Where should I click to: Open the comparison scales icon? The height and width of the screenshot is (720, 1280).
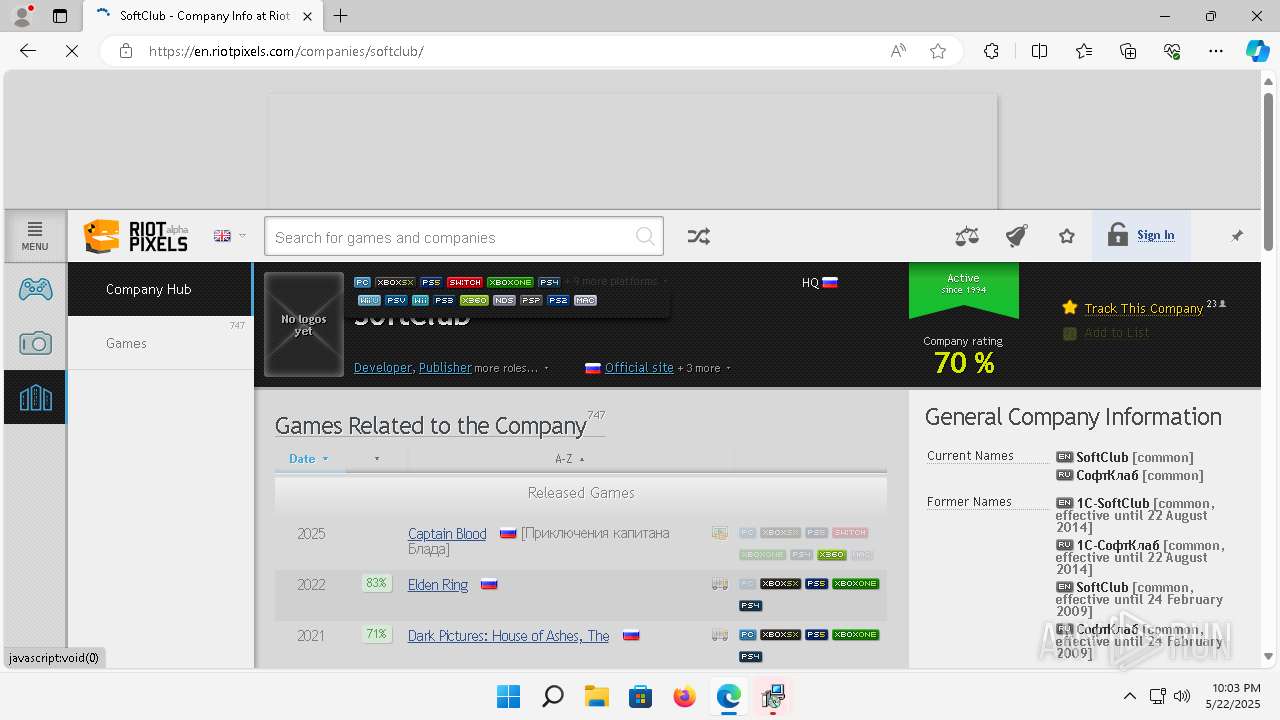pos(967,236)
